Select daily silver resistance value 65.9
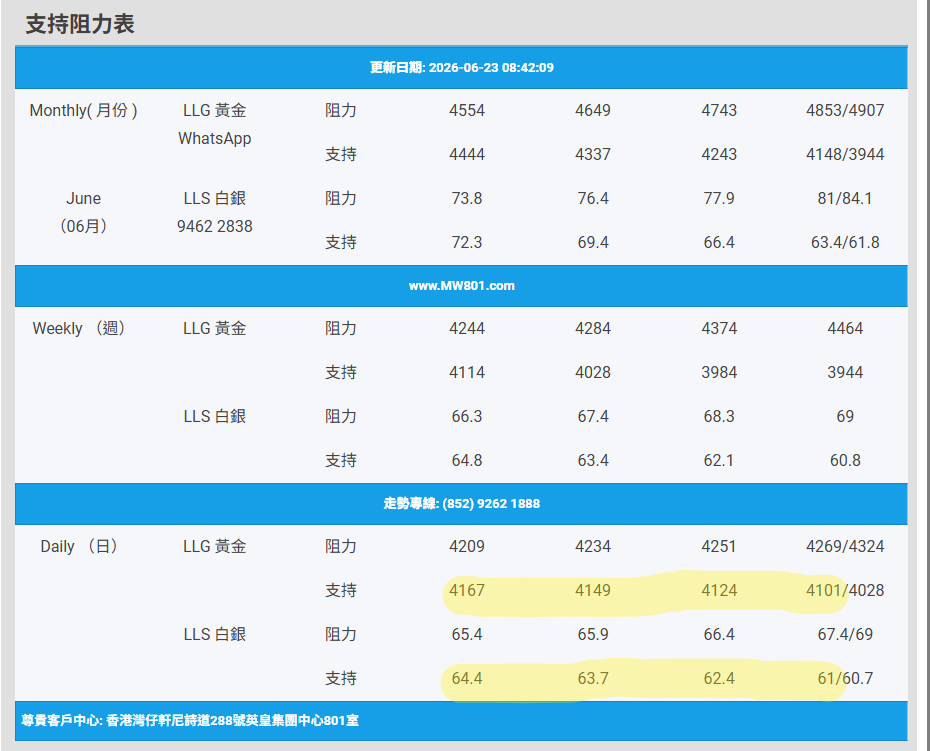This screenshot has width=930, height=751. [x=593, y=634]
